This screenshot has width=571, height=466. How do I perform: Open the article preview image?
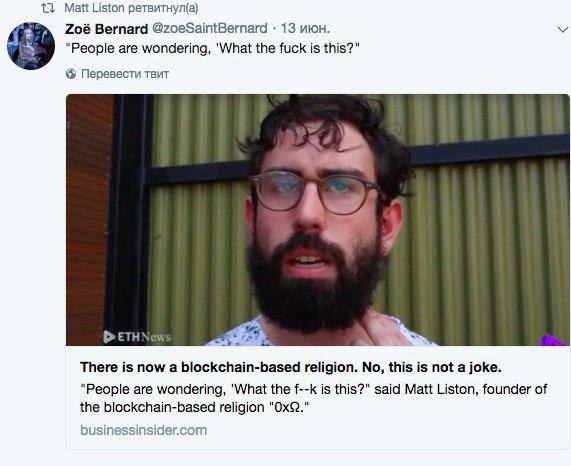(318, 220)
